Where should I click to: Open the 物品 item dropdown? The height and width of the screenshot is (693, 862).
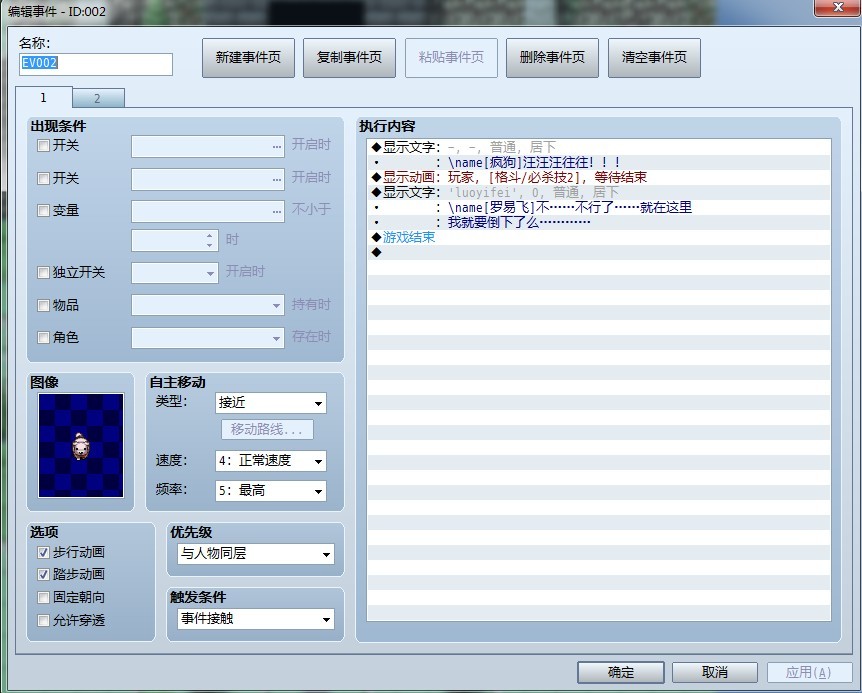coord(207,305)
